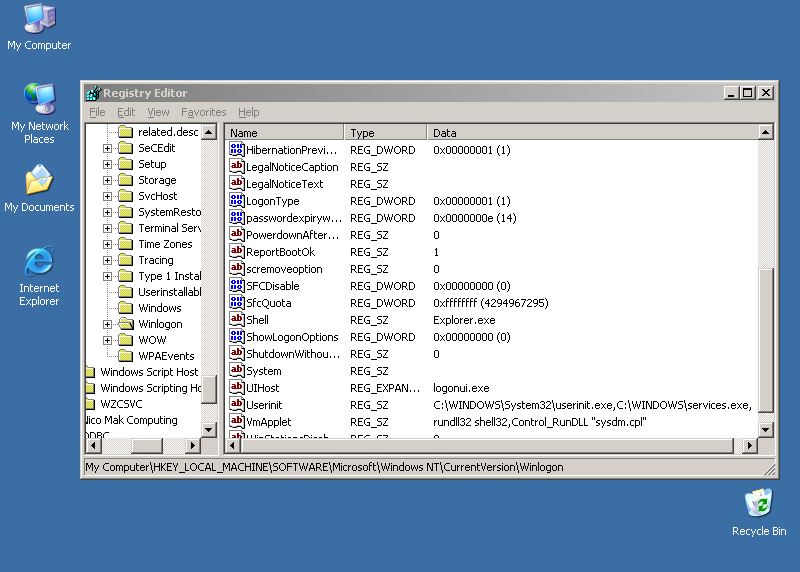The width and height of the screenshot is (800, 572).
Task: Click the logonui.exe data cell
Action: point(461,388)
